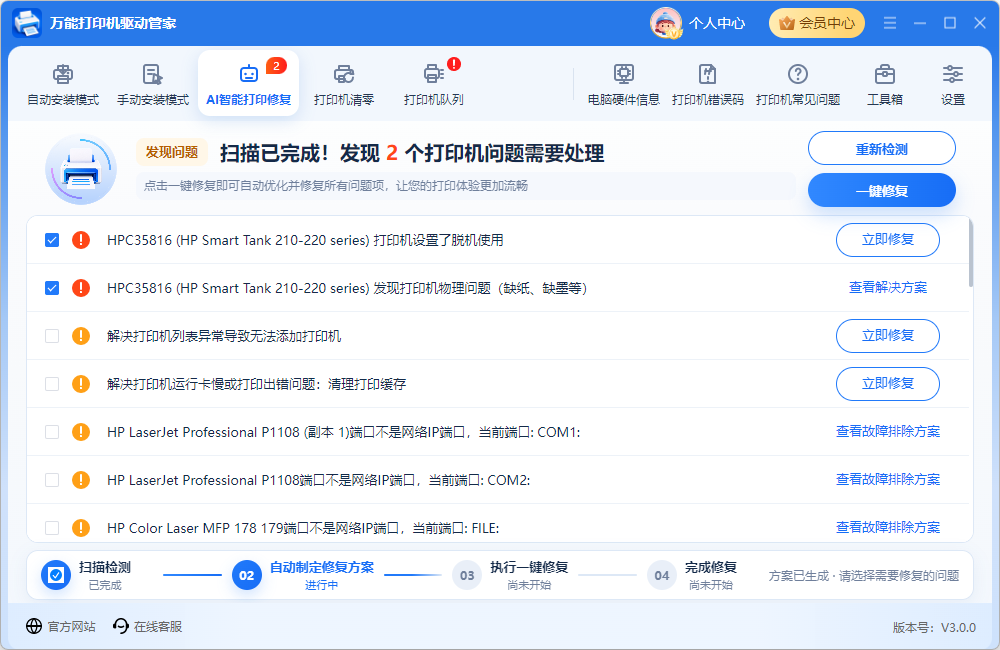Open the 会员中心 button
The image size is (1000, 650).
pos(816,24)
